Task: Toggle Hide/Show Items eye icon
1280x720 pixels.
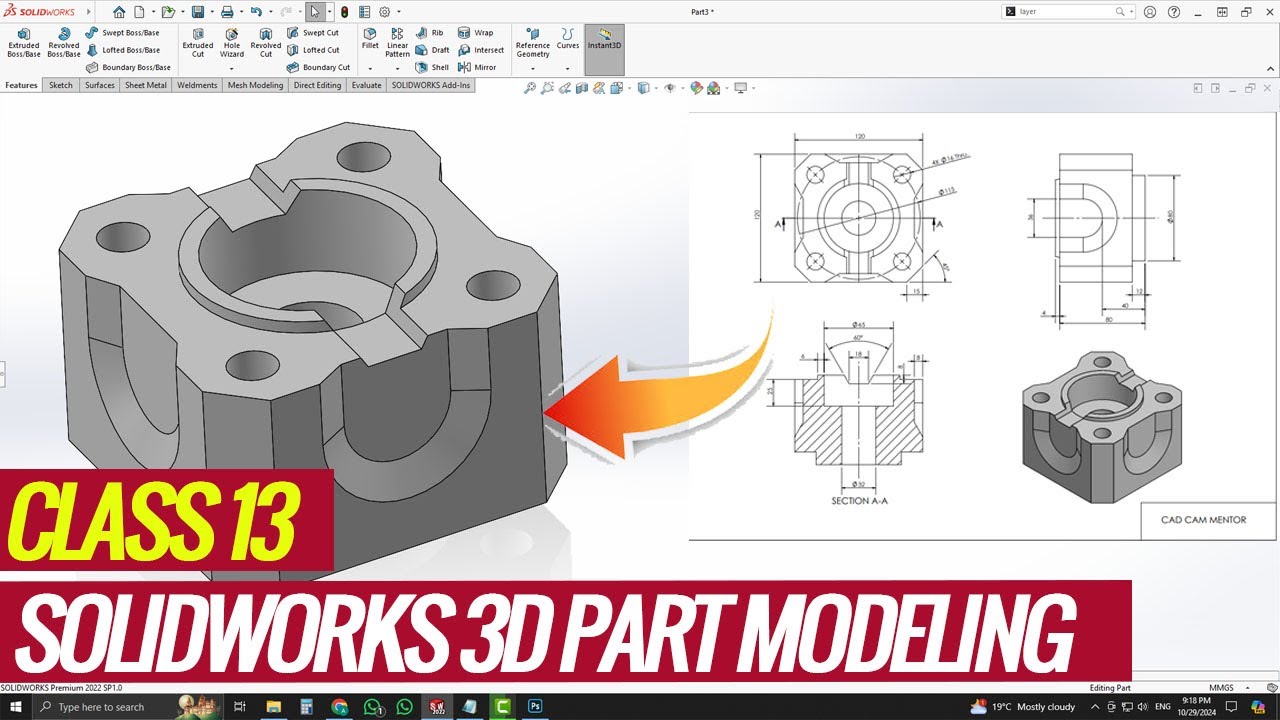Action: click(x=671, y=88)
